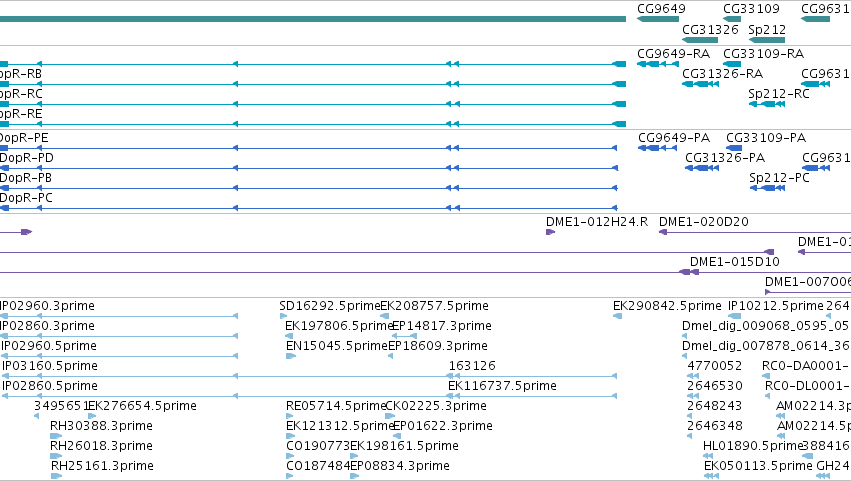Screen dimensions: 851x481
Task: Click the EP08834.3prime label
Action: [x=400, y=466]
